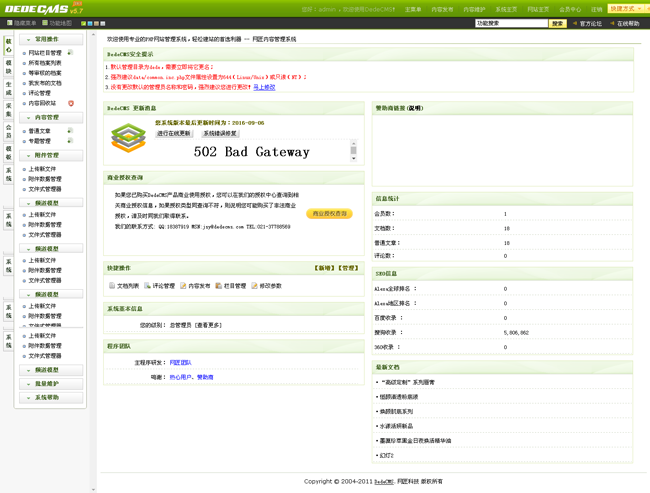The image size is (650, 493).
Task: Expand the 系统帮助 menu section
Action: (51, 398)
